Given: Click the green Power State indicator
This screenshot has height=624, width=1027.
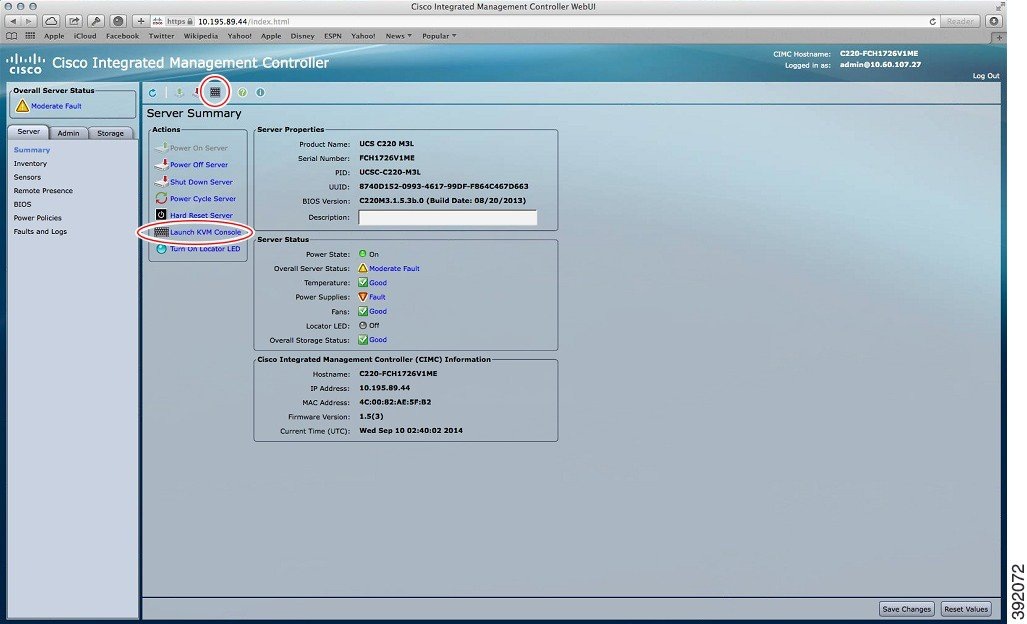Looking at the screenshot, I should coord(362,254).
